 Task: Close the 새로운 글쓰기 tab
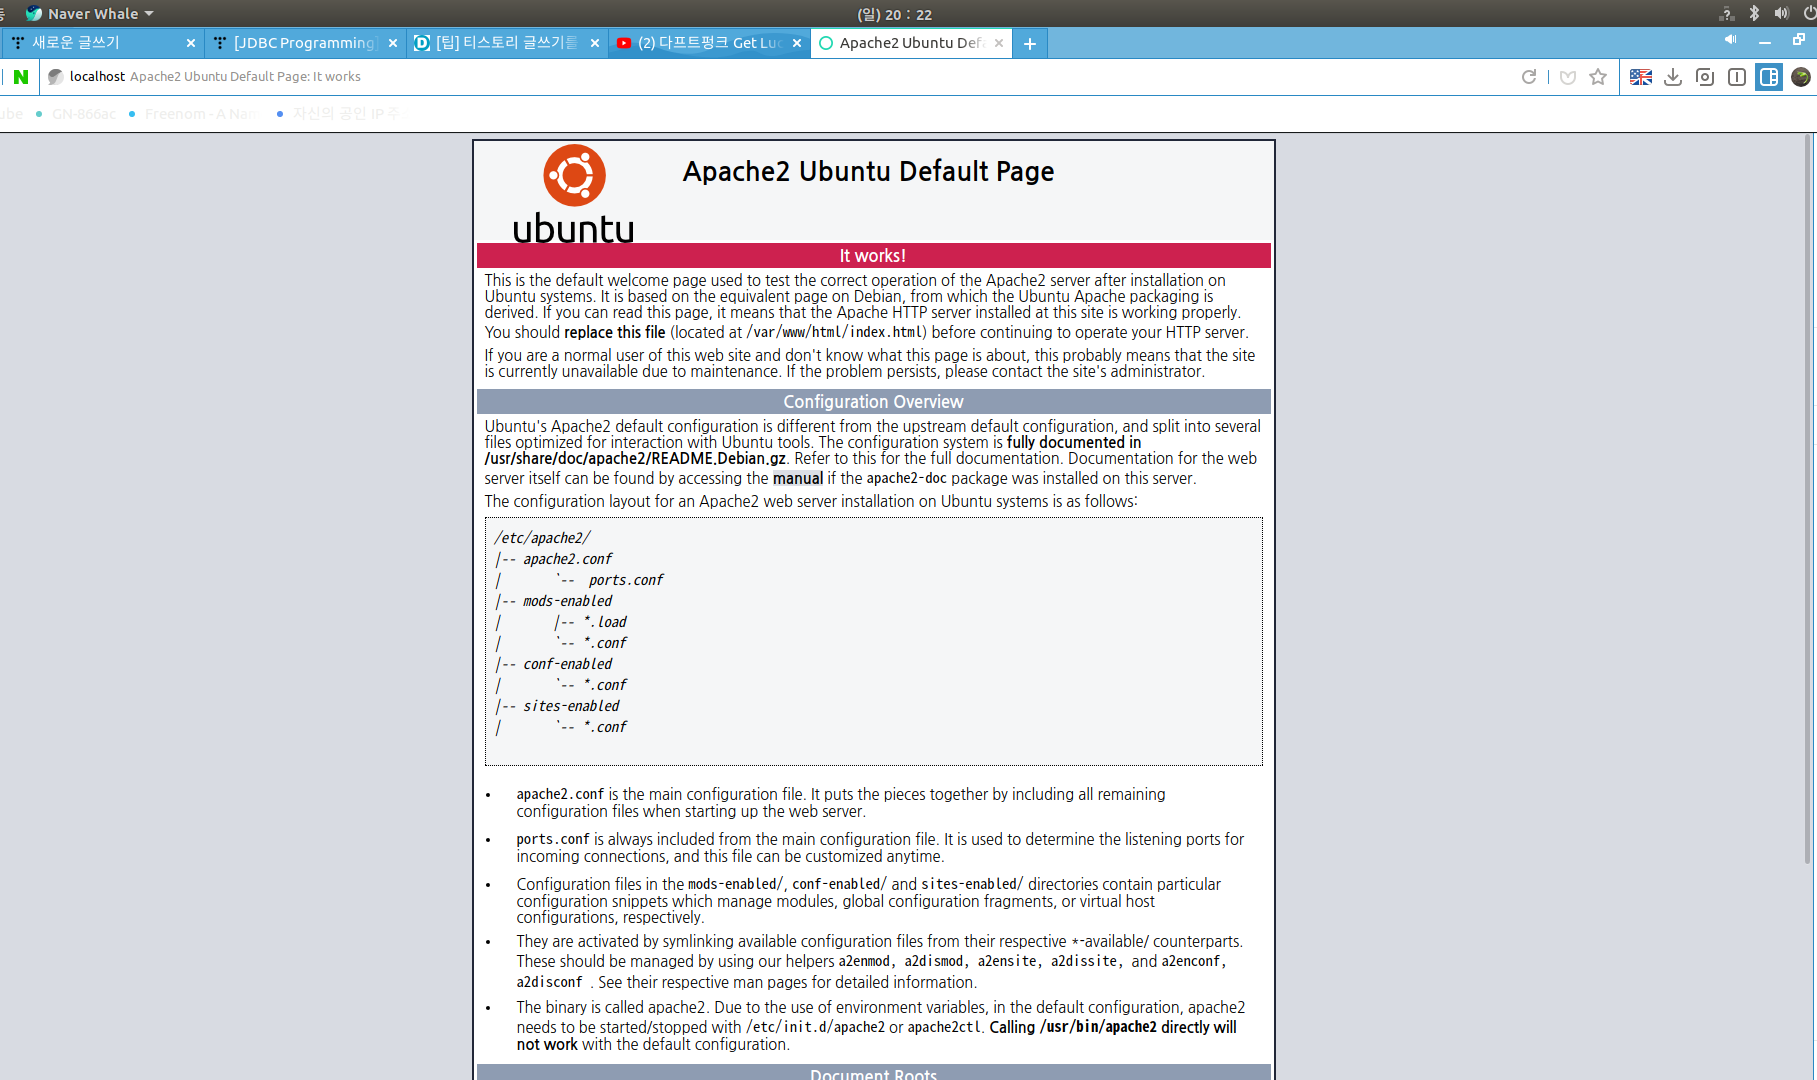(x=191, y=43)
